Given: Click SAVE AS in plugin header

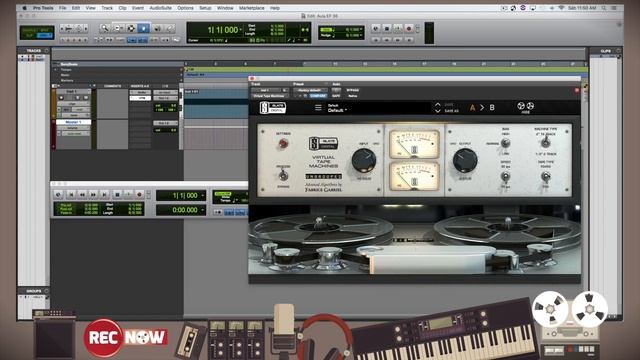Looking at the screenshot, I should point(451,111).
